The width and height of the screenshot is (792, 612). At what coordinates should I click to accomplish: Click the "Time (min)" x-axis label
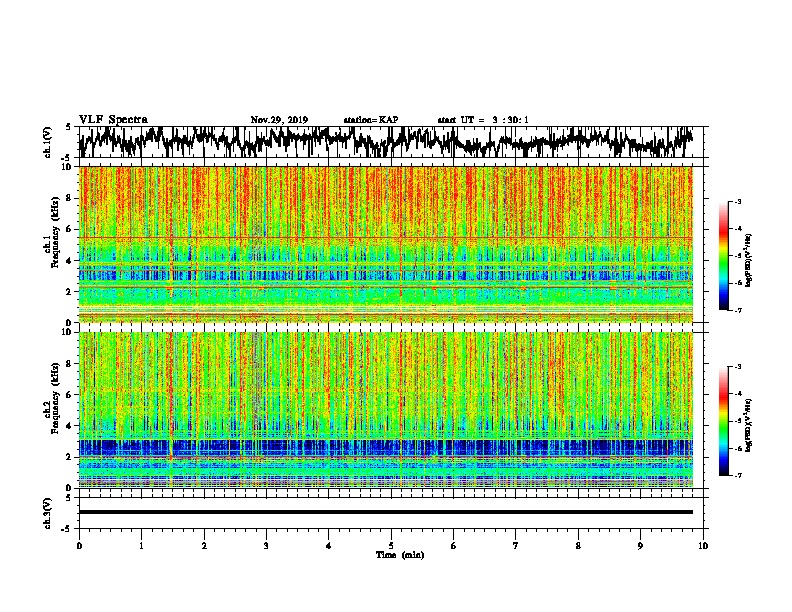(x=400, y=555)
